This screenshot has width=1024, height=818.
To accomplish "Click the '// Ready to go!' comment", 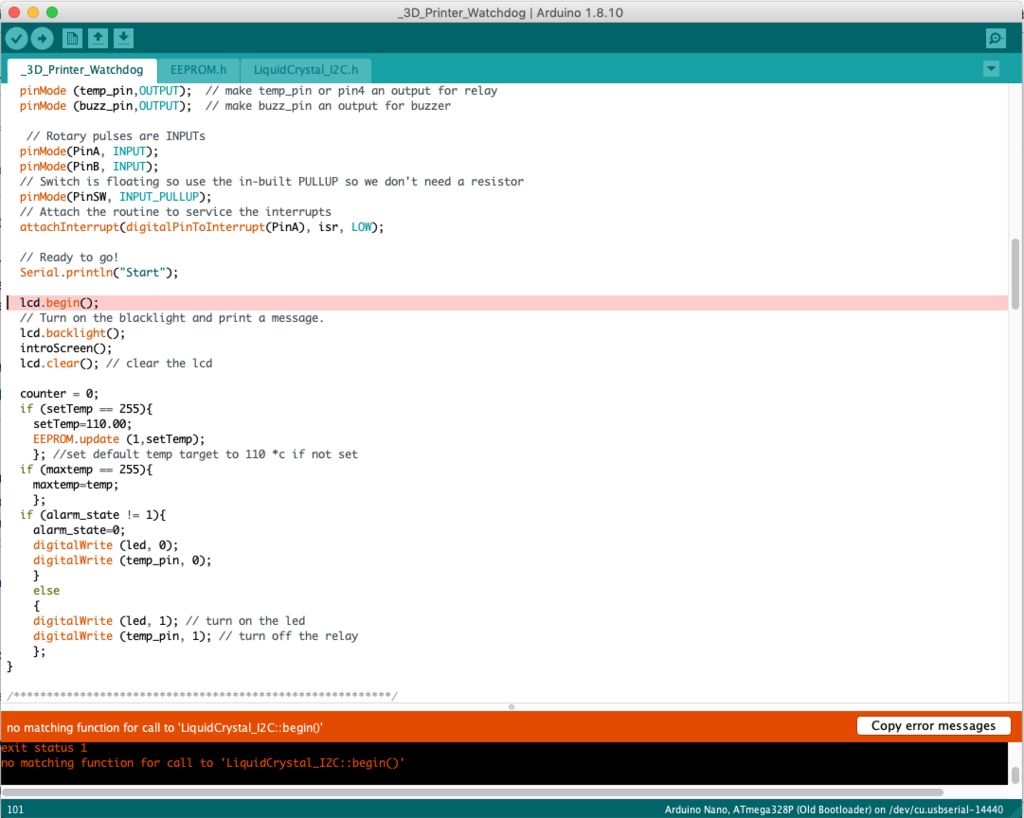I will [x=69, y=257].
